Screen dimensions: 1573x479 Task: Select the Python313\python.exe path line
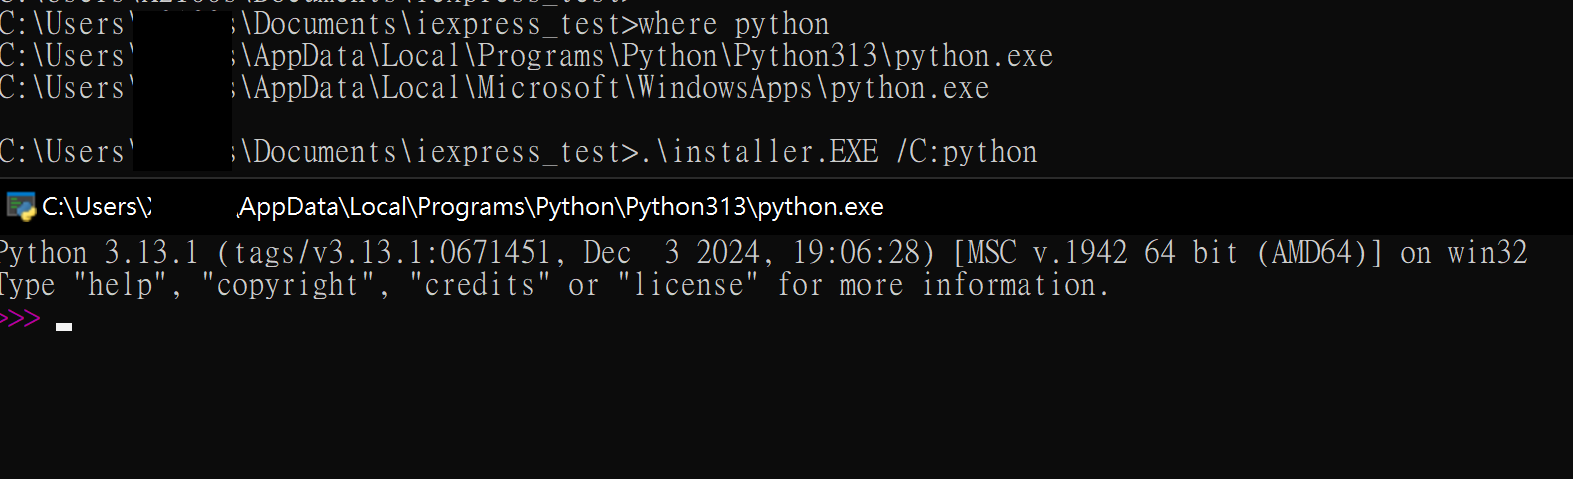pyautogui.click(x=526, y=56)
